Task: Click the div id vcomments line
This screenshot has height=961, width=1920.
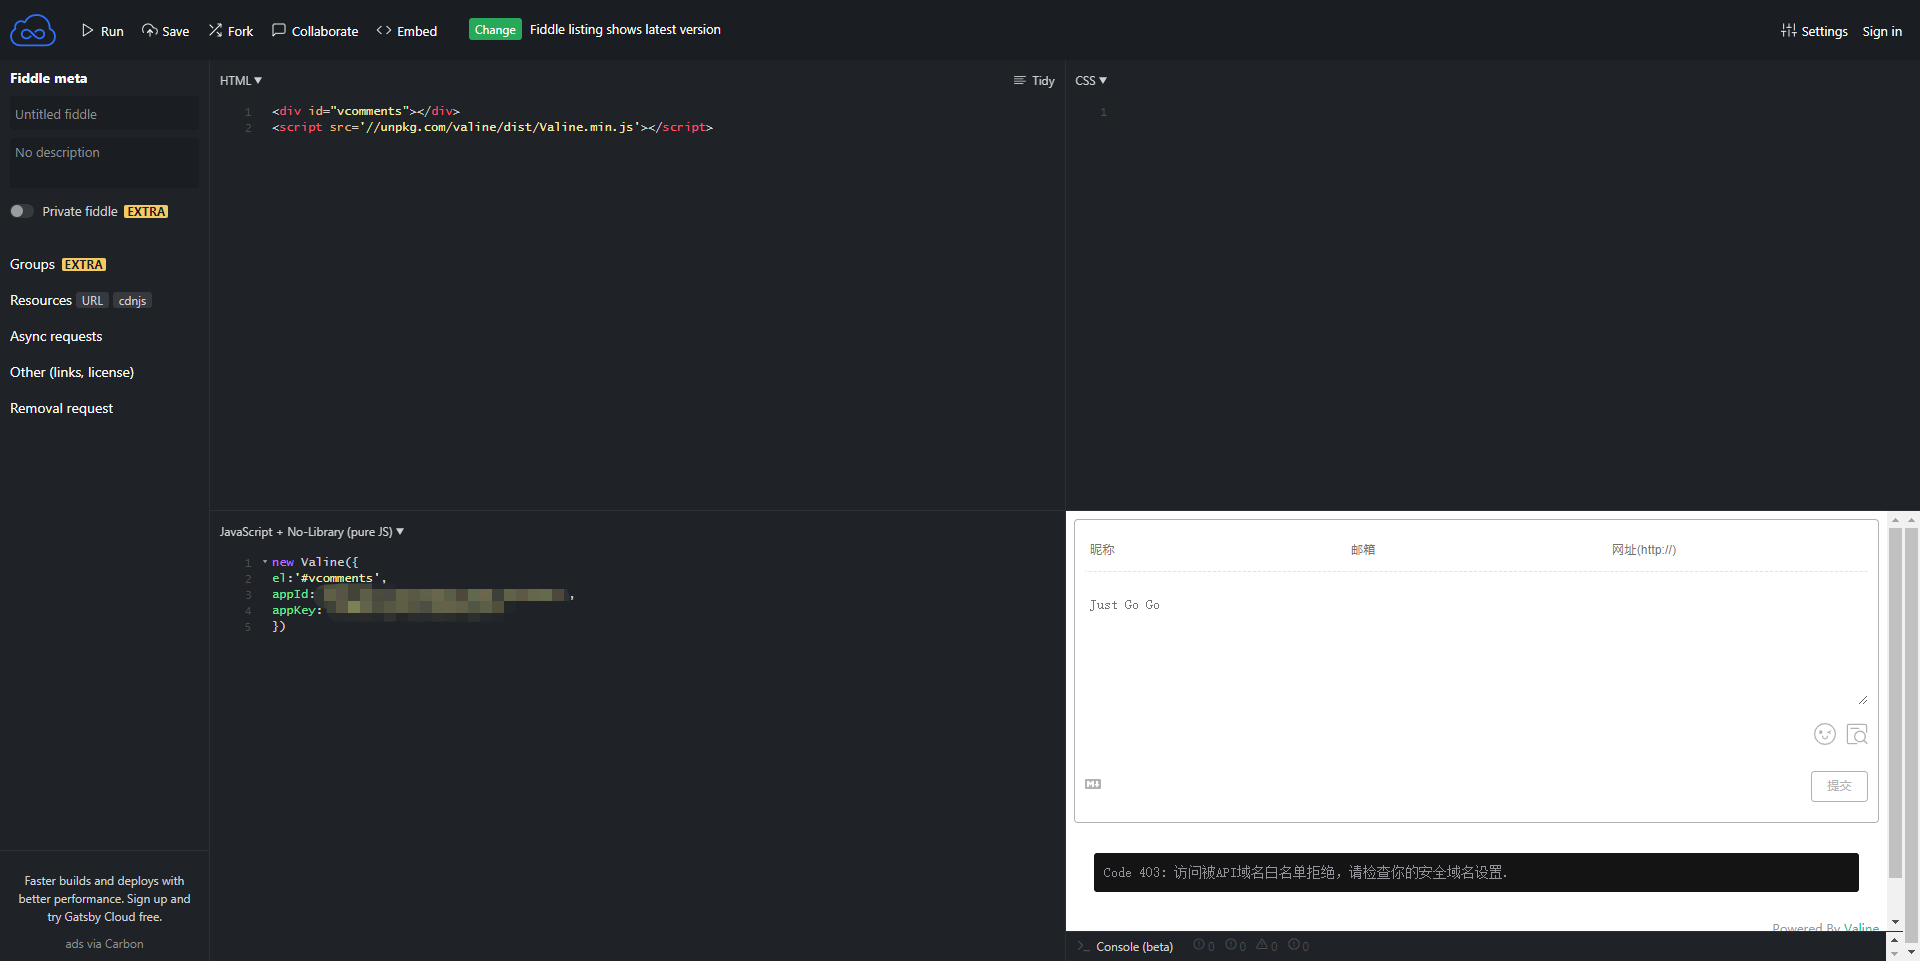Action: pos(366,111)
